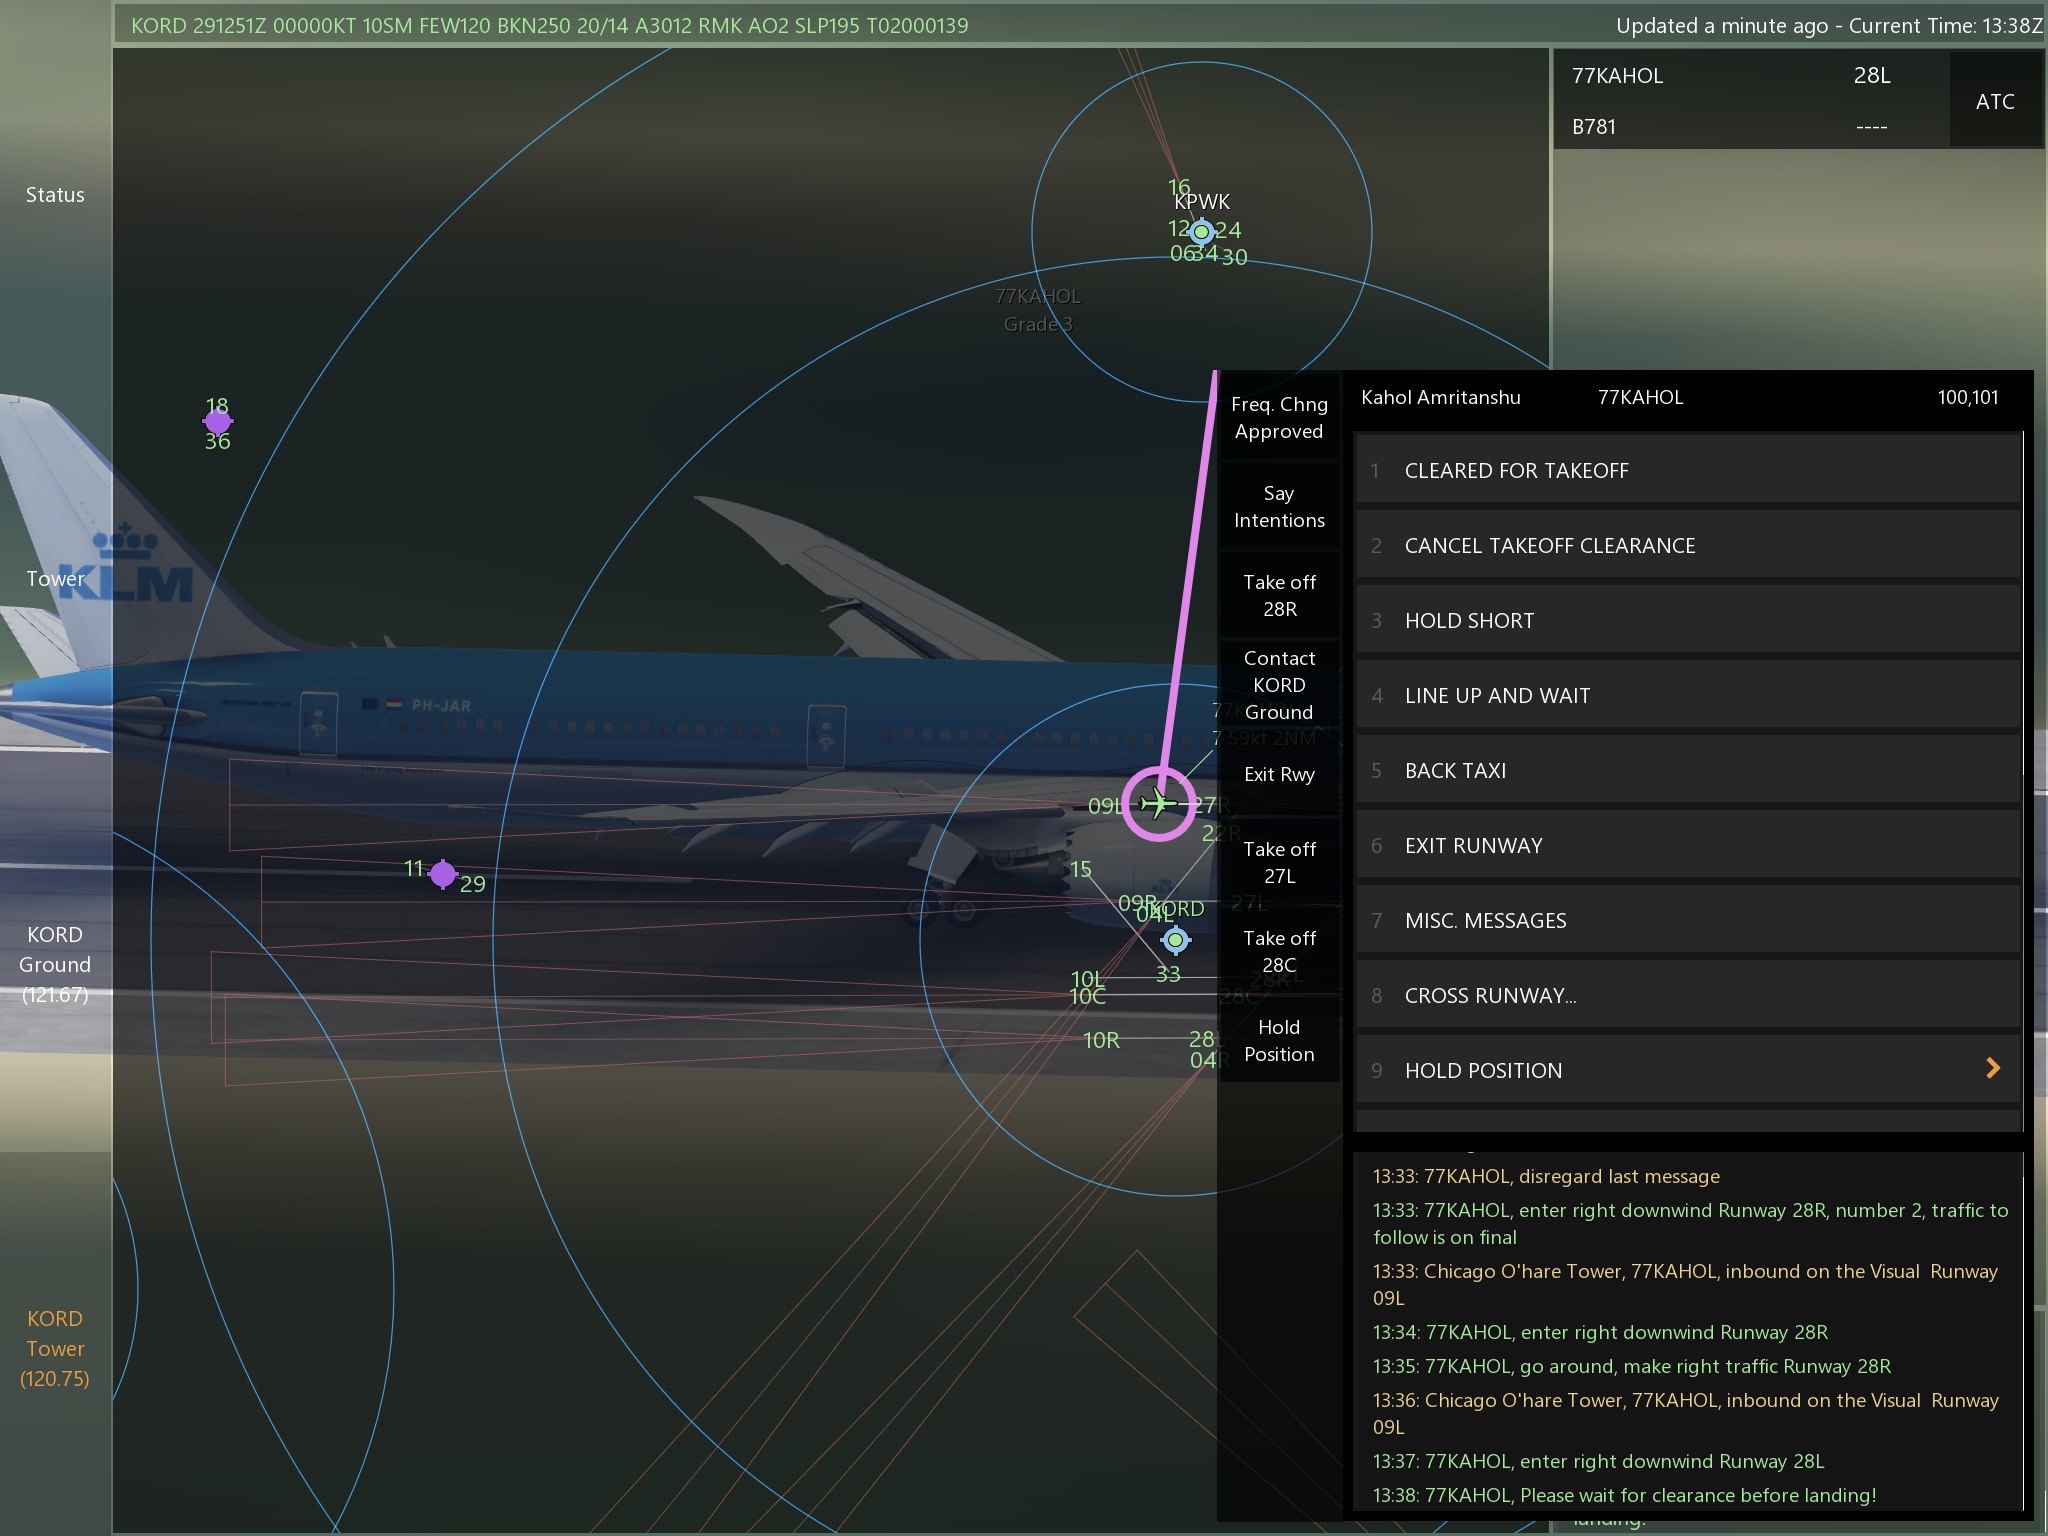
Task: Switch to KORD Tower 120.75 frequency
Action: (x=55, y=1348)
